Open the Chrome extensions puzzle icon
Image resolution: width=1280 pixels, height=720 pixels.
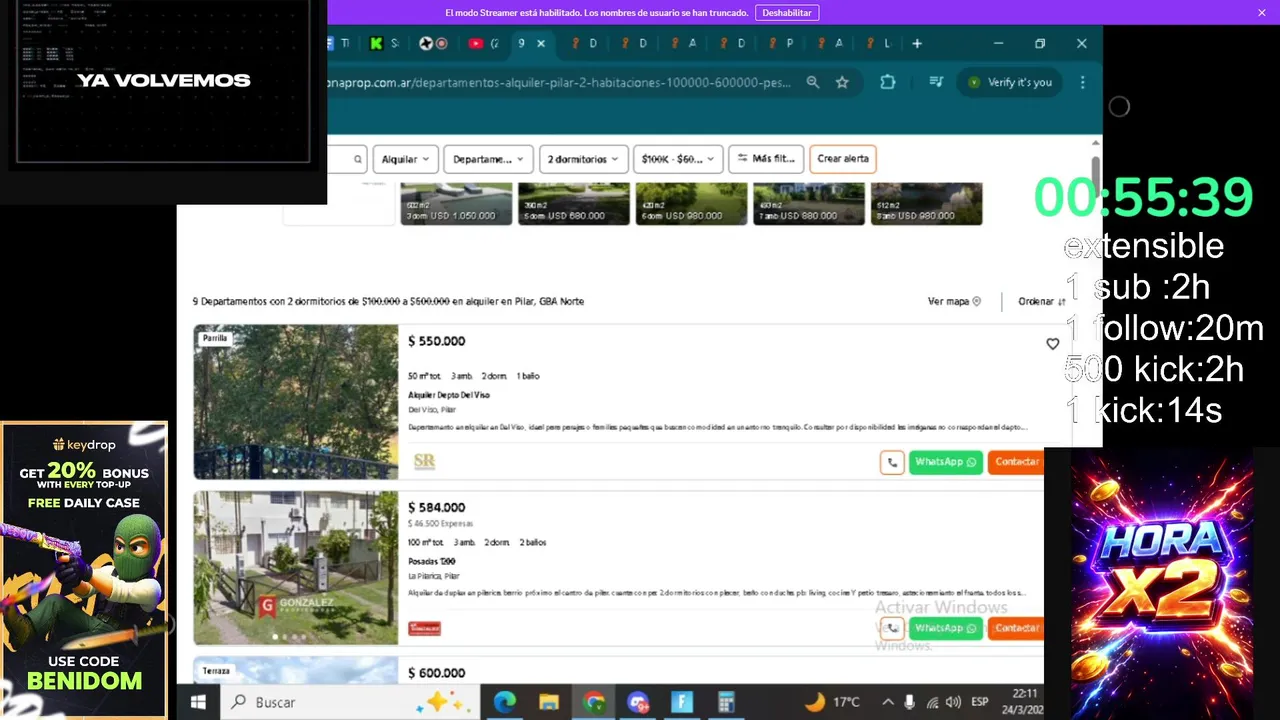pyautogui.click(x=888, y=82)
